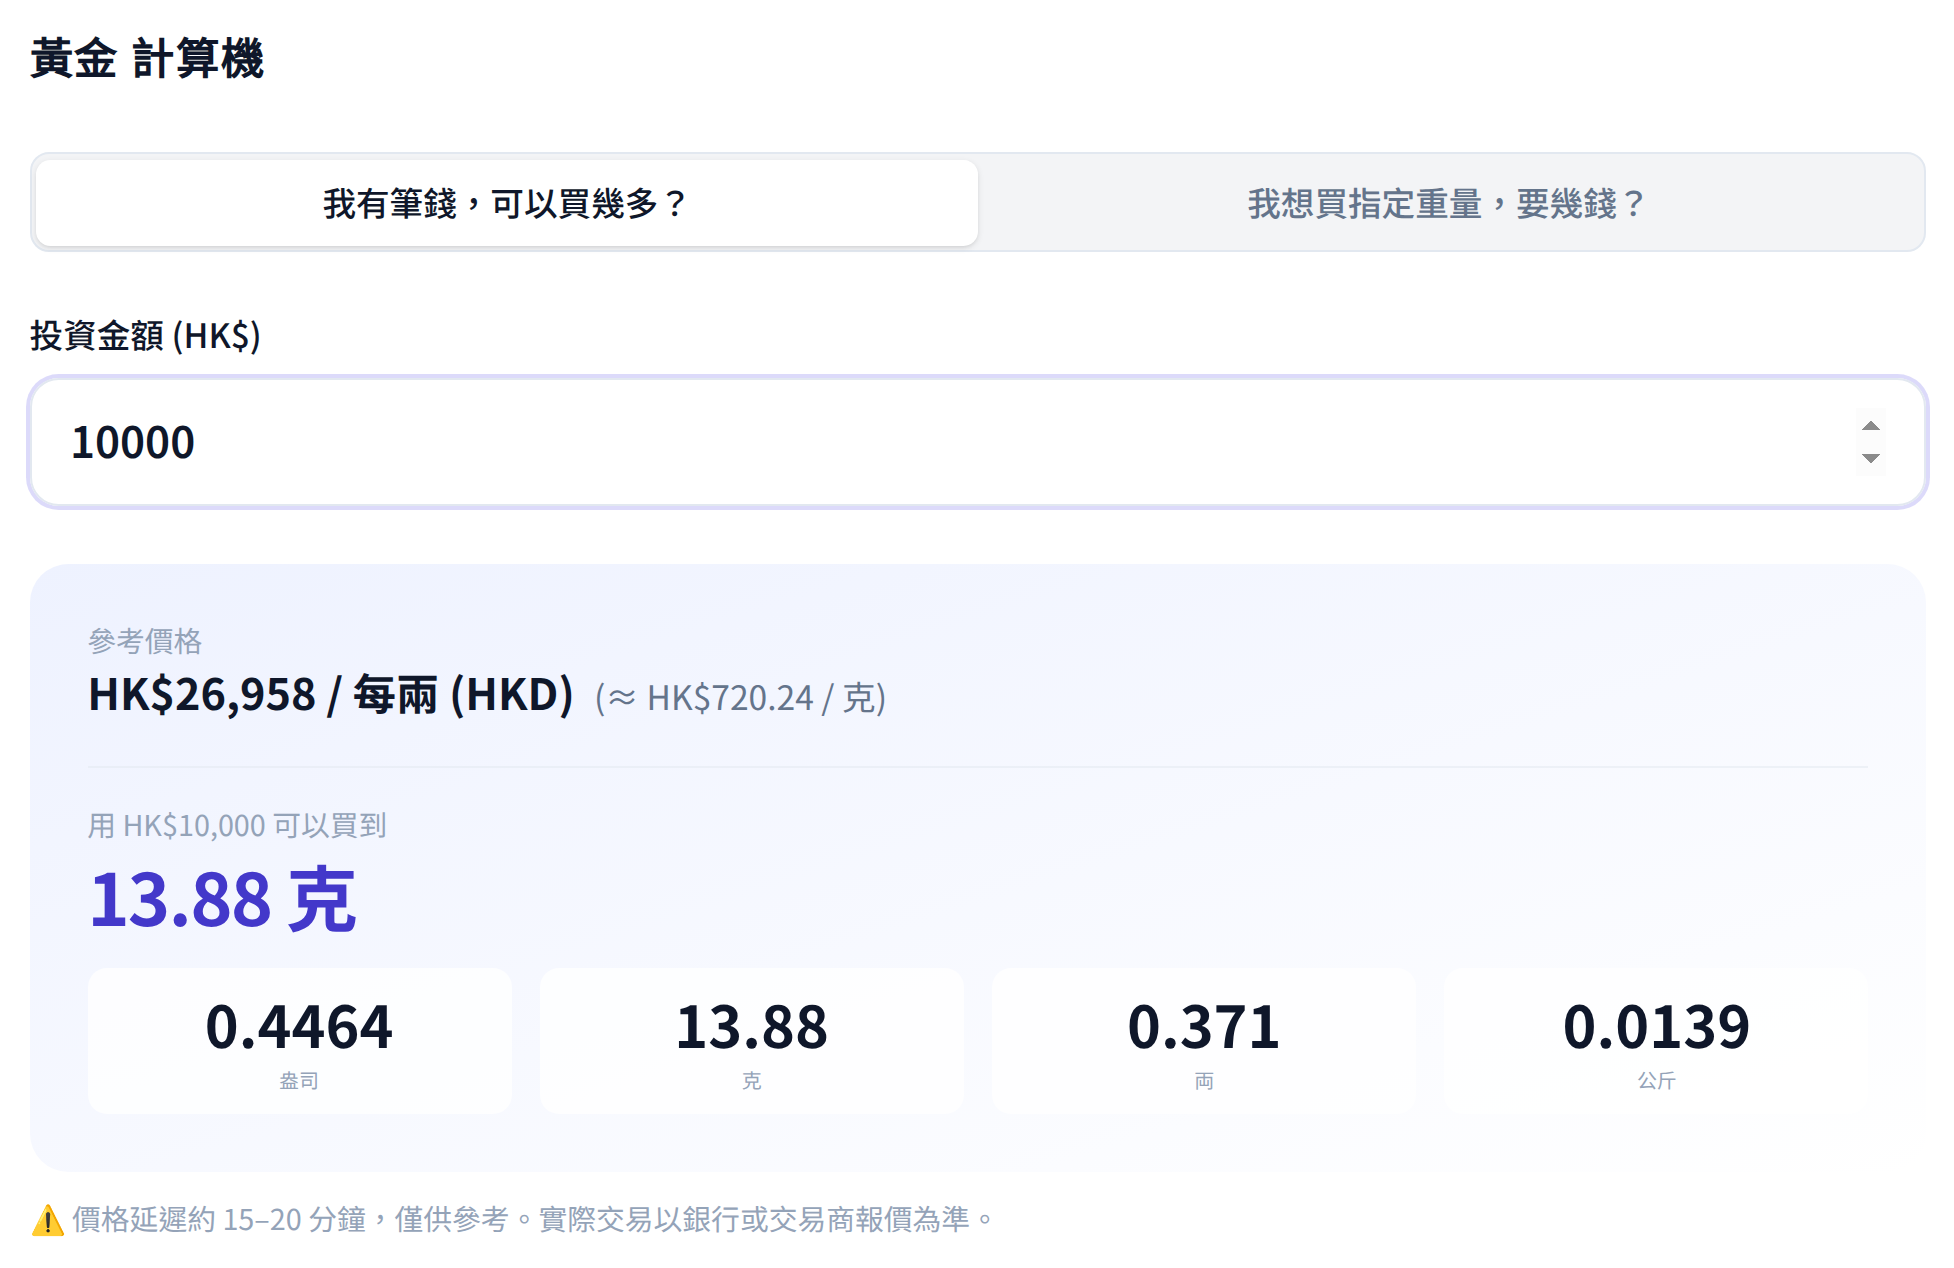Screen dimensions: 1954x1268
Task: Click the (≈ HK$720.24 / 克) text
Action: 740,698
